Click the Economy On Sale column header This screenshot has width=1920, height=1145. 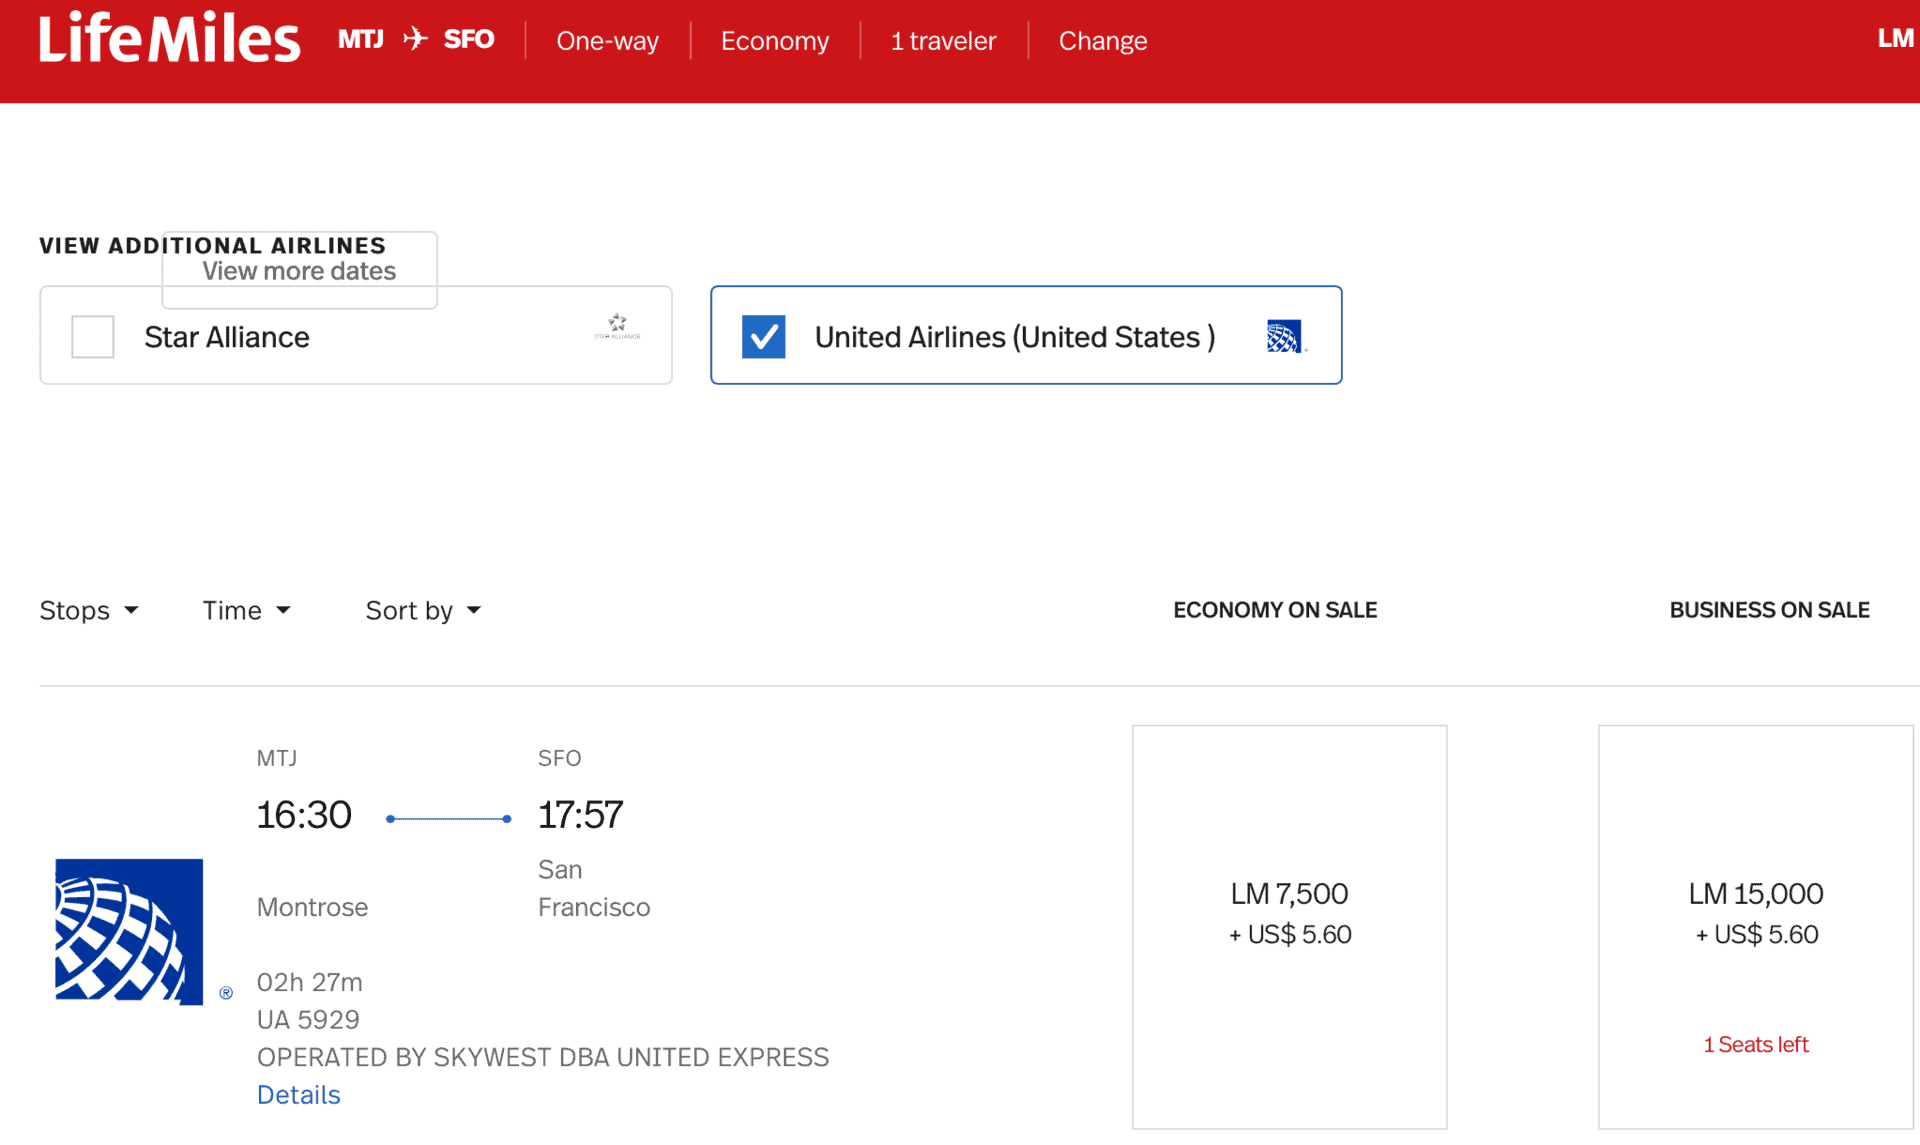click(x=1275, y=610)
